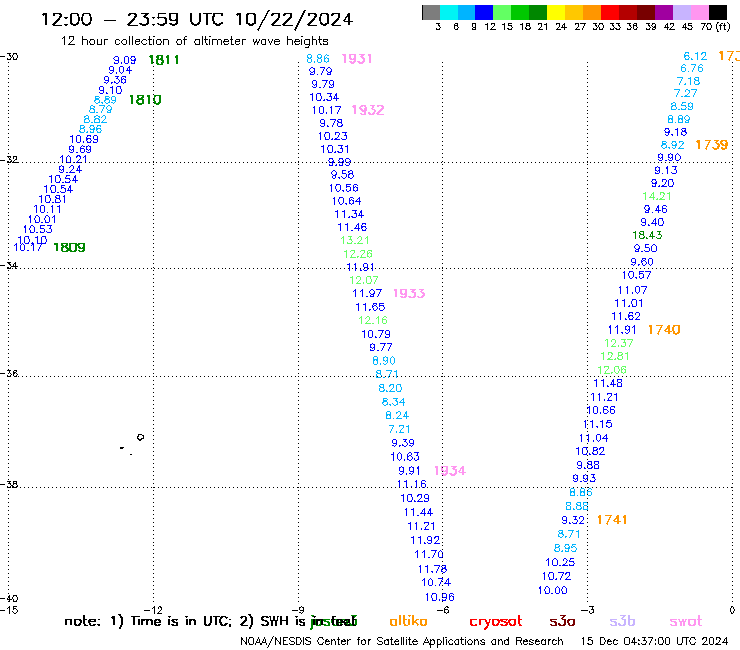The height and width of the screenshot is (650, 740).
Task: Click the dark blue legend swatch above 12
Action: point(484,12)
